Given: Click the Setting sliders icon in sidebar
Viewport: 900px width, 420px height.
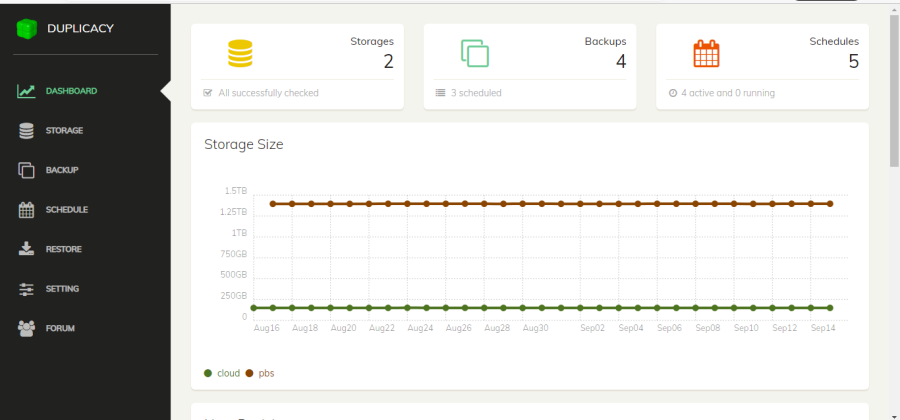Looking at the screenshot, I should 27,289.
